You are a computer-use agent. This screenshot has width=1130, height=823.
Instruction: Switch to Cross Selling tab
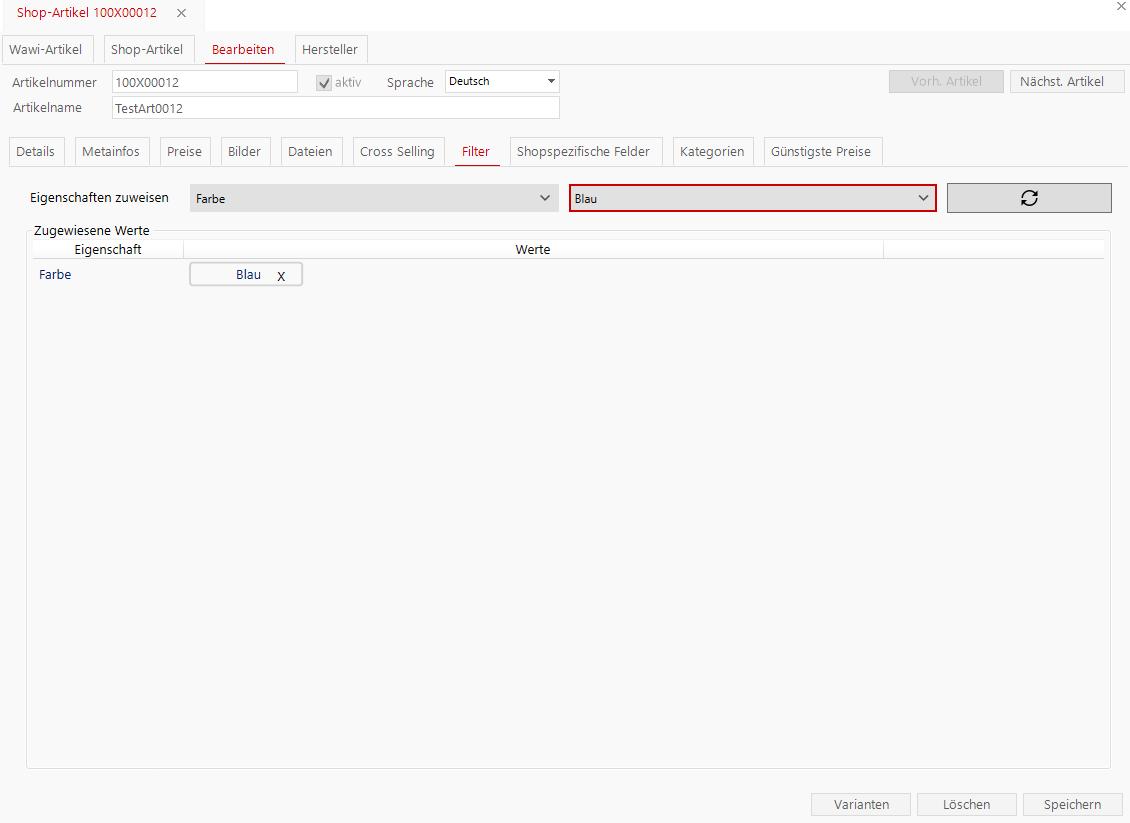click(x=397, y=151)
